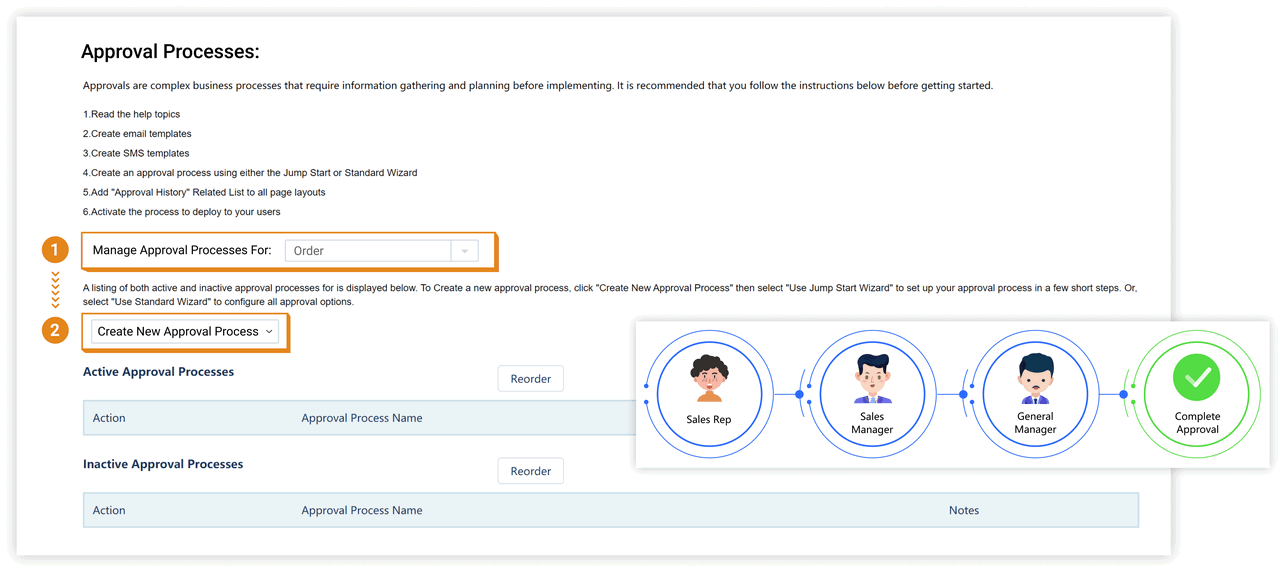
Task: Click the General Manager avatar icon
Action: pyautogui.click(x=1035, y=380)
